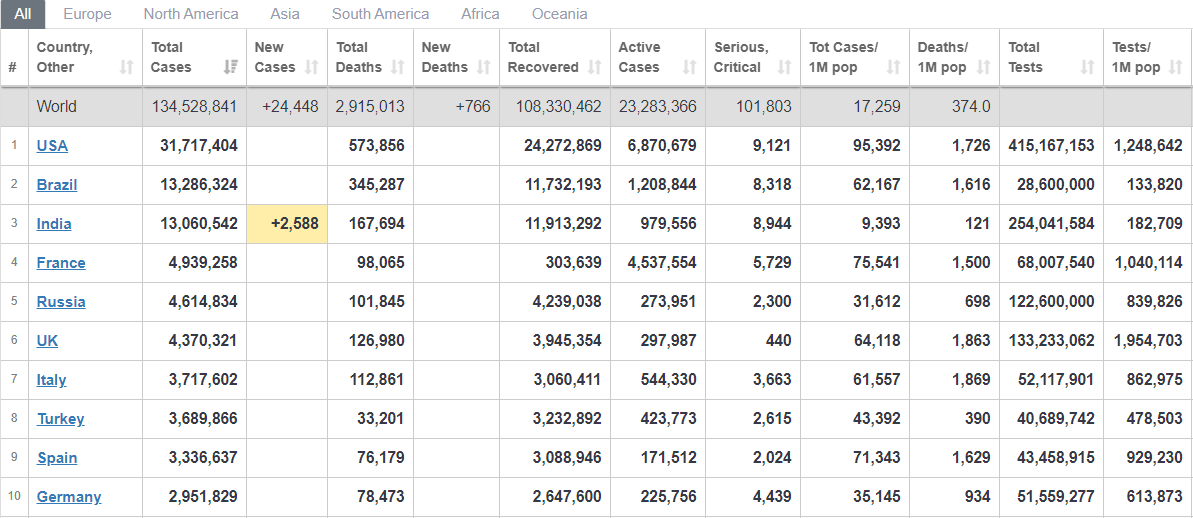Sort by Total Deaths column arrows
The height and width of the screenshot is (518, 1193).
(397, 67)
